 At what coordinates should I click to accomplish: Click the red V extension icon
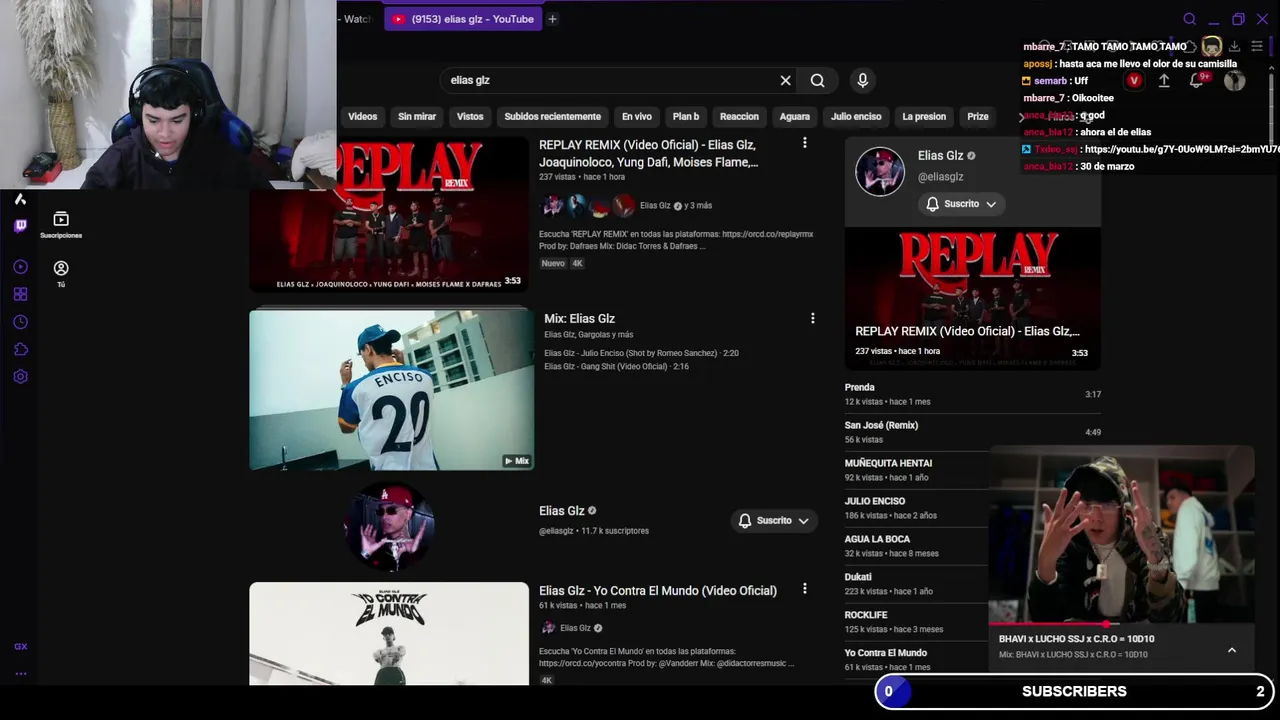pyautogui.click(x=1133, y=81)
